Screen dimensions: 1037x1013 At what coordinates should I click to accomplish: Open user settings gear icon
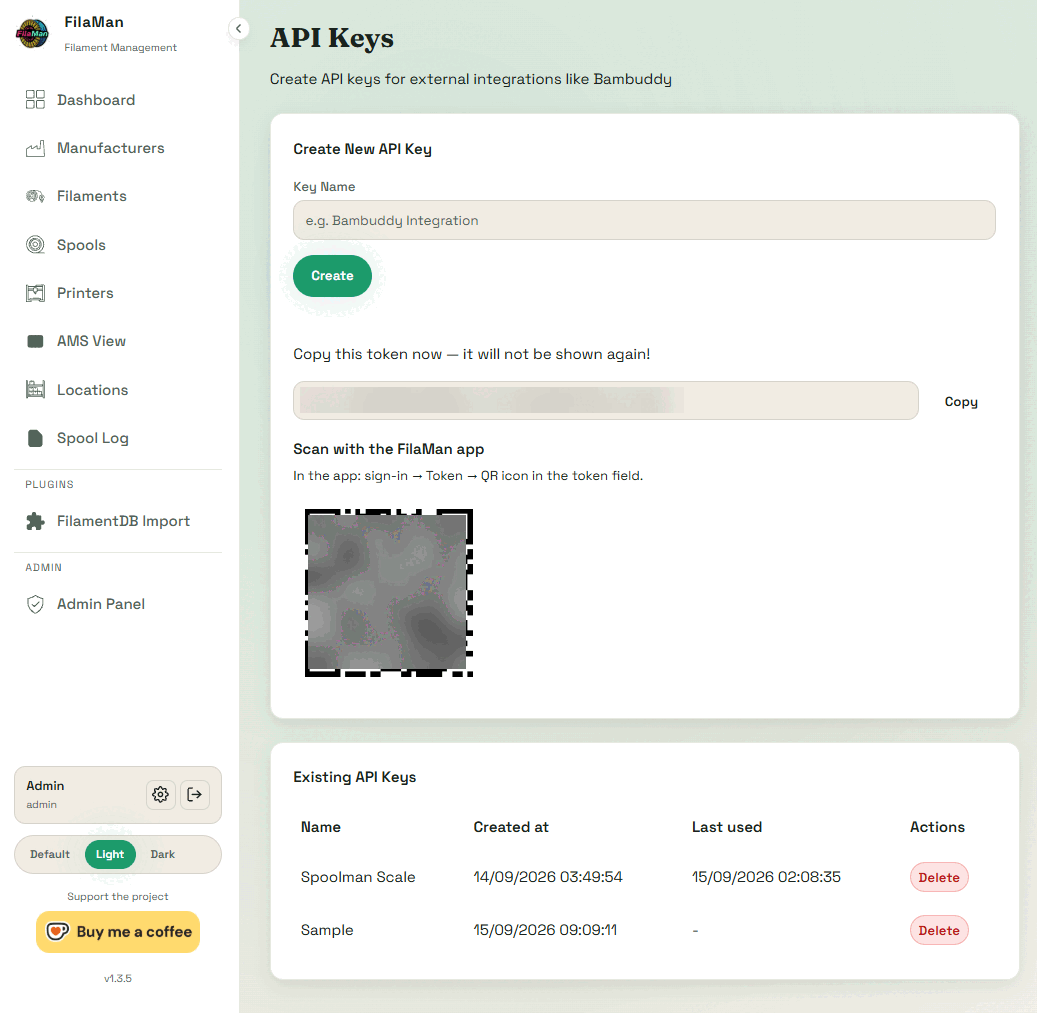tap(160, 794)
